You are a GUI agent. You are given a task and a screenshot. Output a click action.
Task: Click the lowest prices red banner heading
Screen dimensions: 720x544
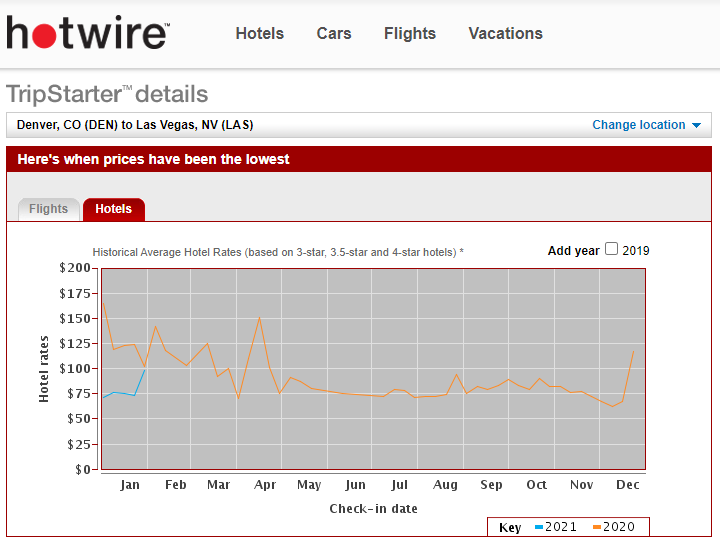tap(153, 159)
